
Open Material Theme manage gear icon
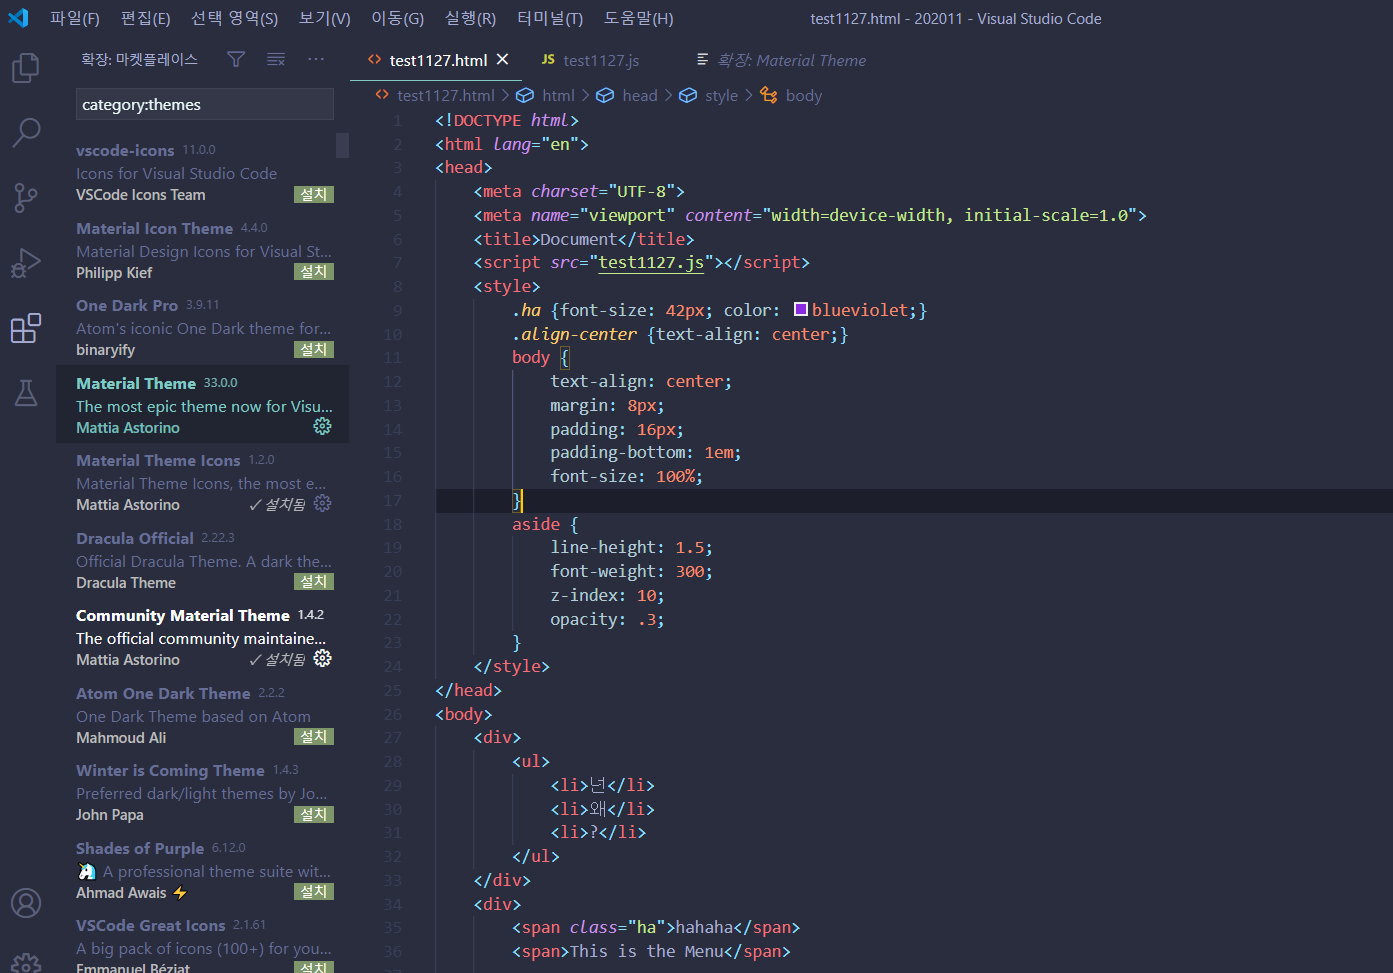pos(322,426)
